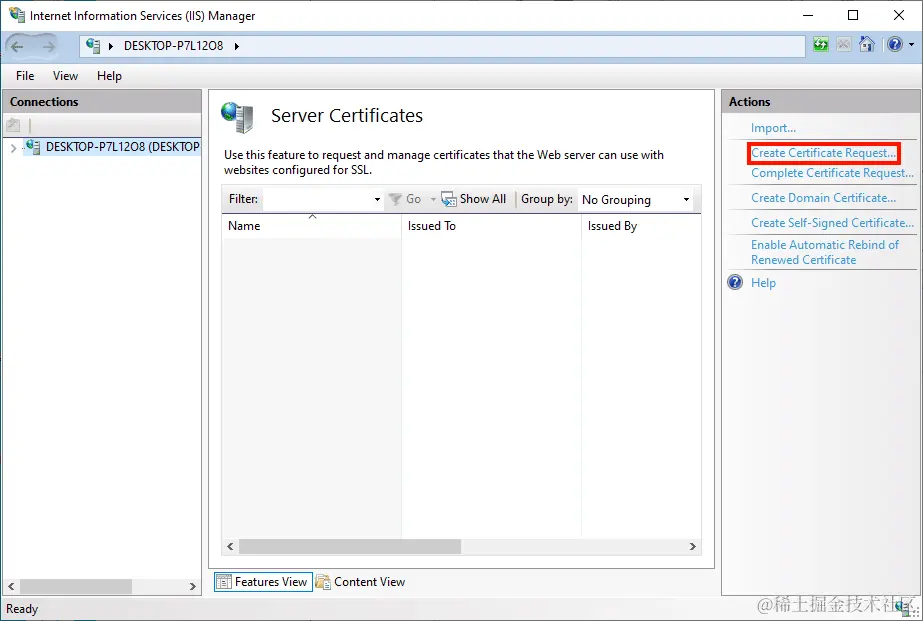The height and width of the screenshot is (621, 923).
Task: Open dropdown arrow beside toolbar help icon
Action: click(x=911, y=45)
